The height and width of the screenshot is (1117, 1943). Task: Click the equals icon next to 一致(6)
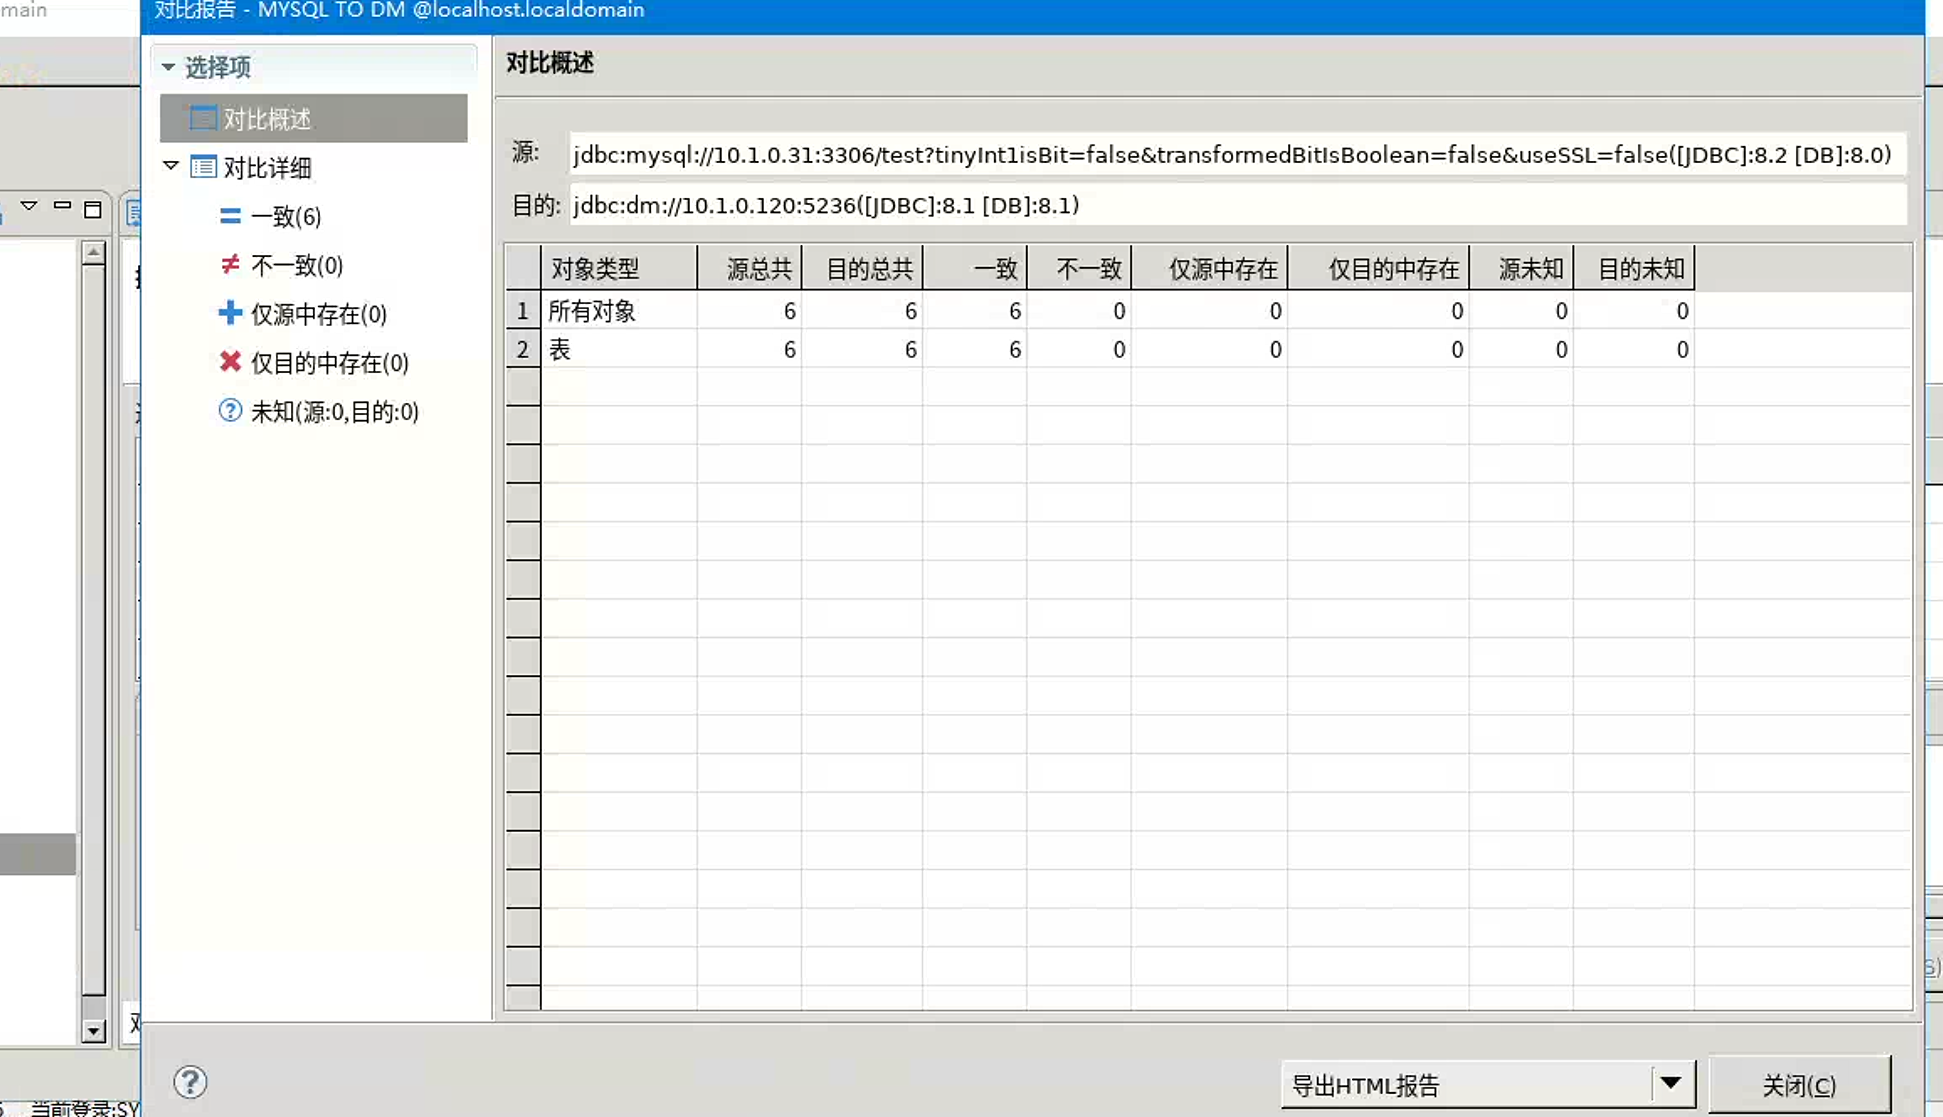pos(230,216)
